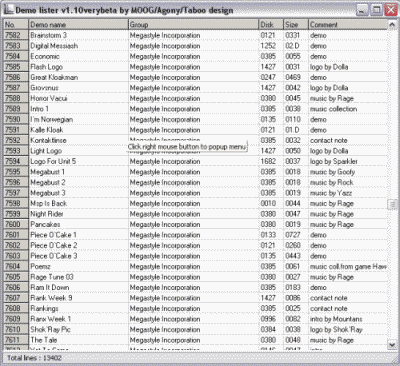Click scrollbar up arrow
Screen dimensions: 400x366
coord(392,25)
